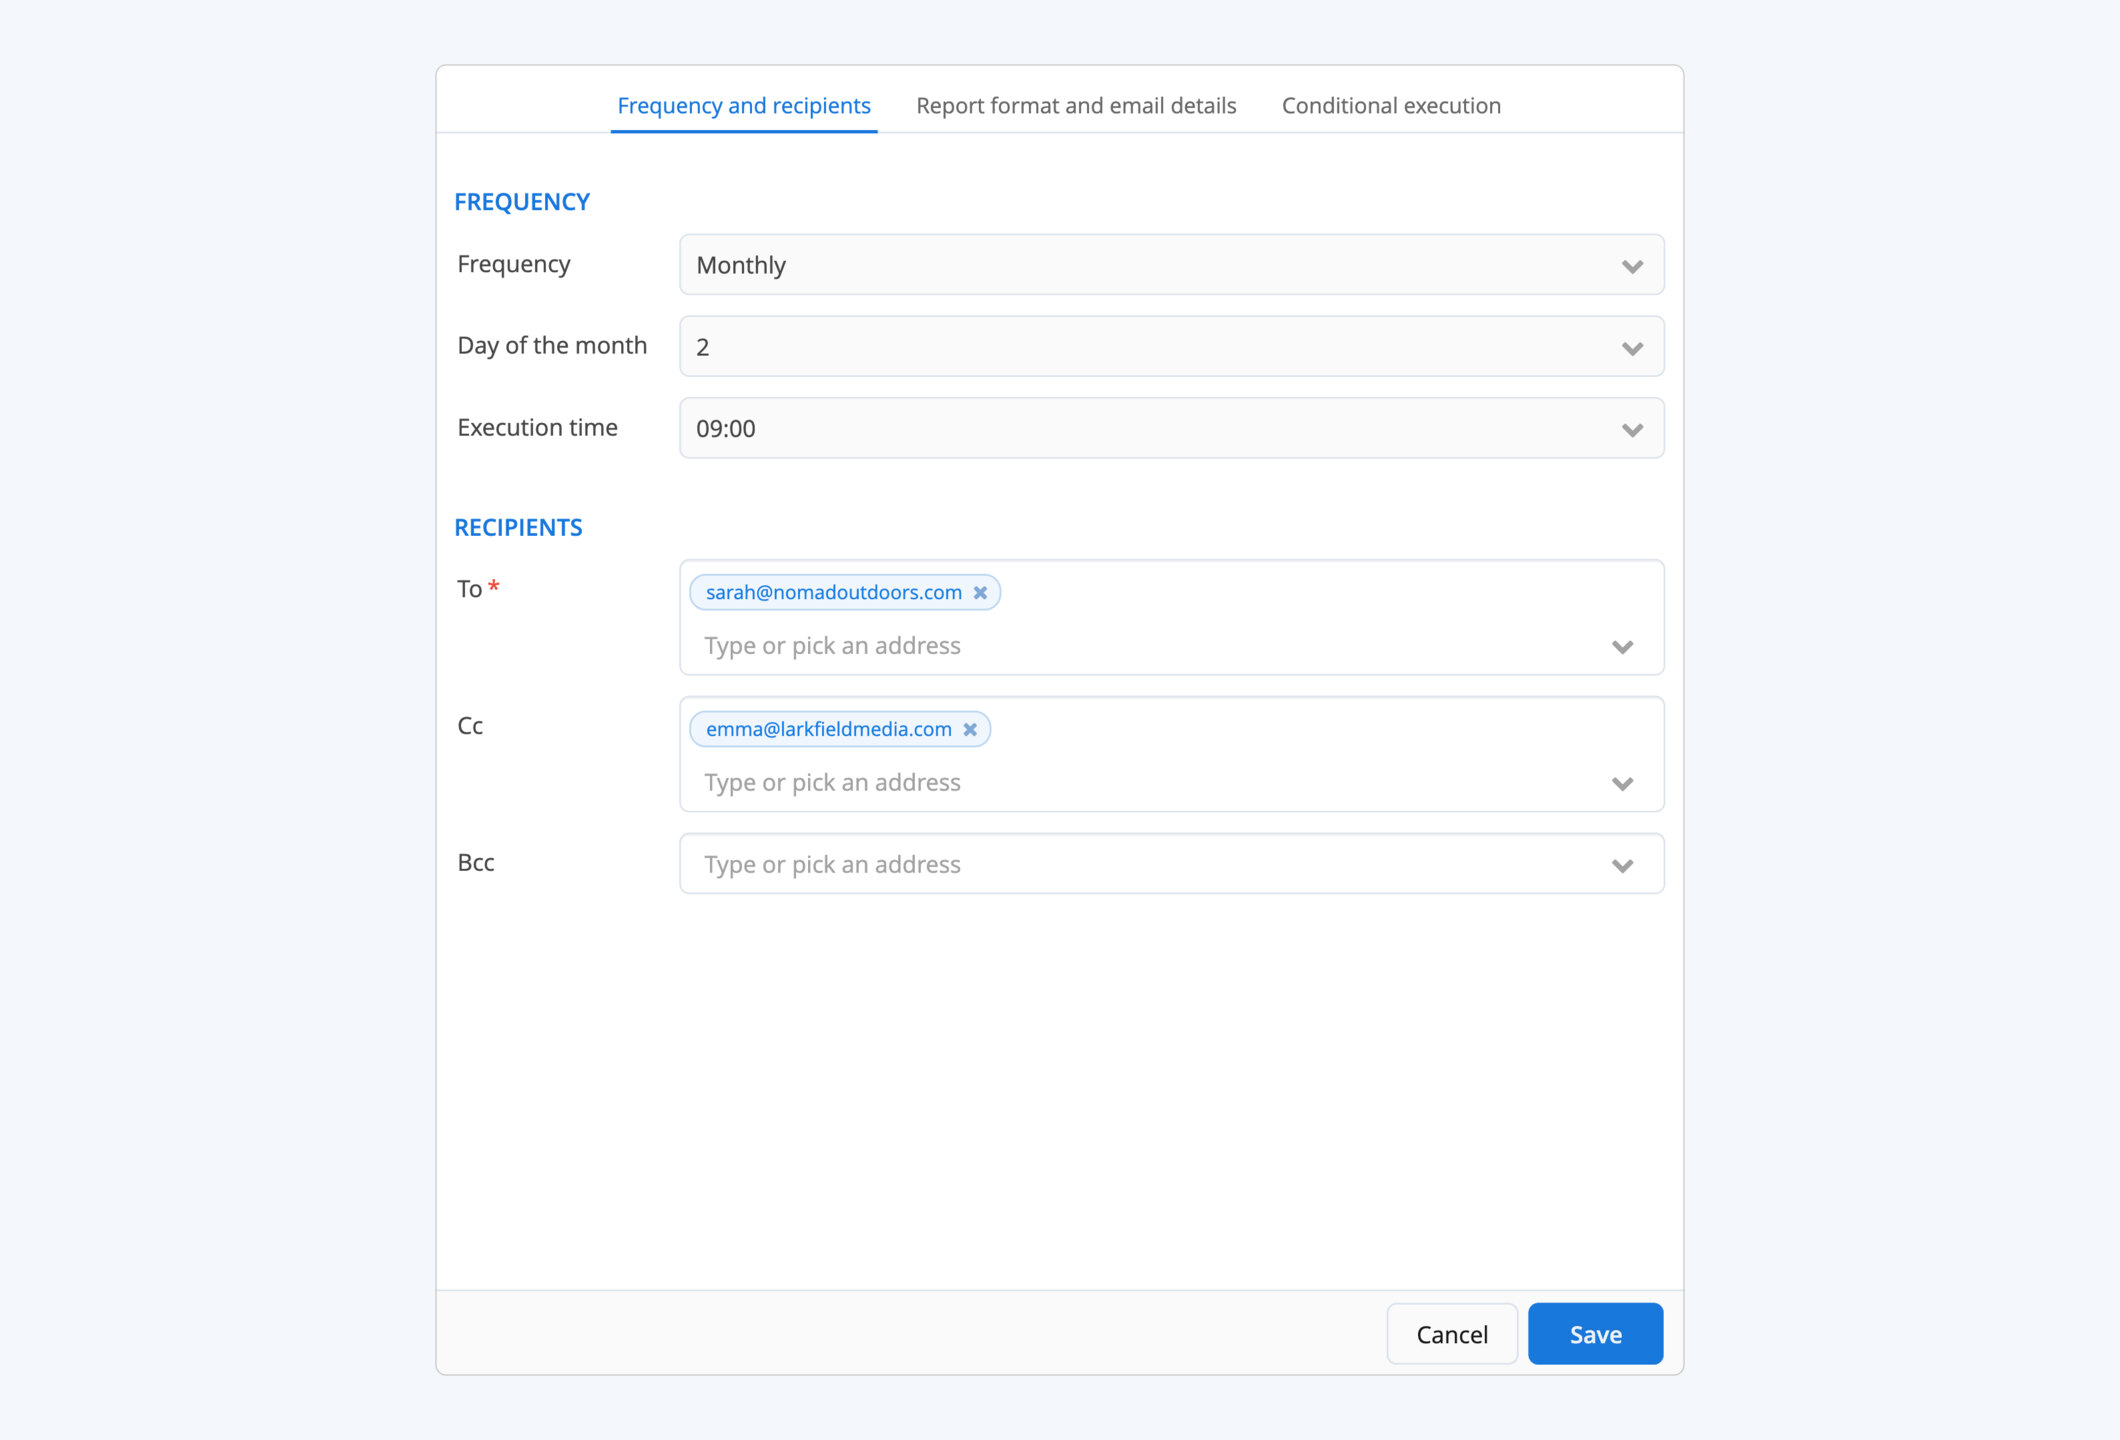2120x1440 pixels.
Task: Click the sarah@nomadoutdoors.com chip text
Action: (834, 593)
